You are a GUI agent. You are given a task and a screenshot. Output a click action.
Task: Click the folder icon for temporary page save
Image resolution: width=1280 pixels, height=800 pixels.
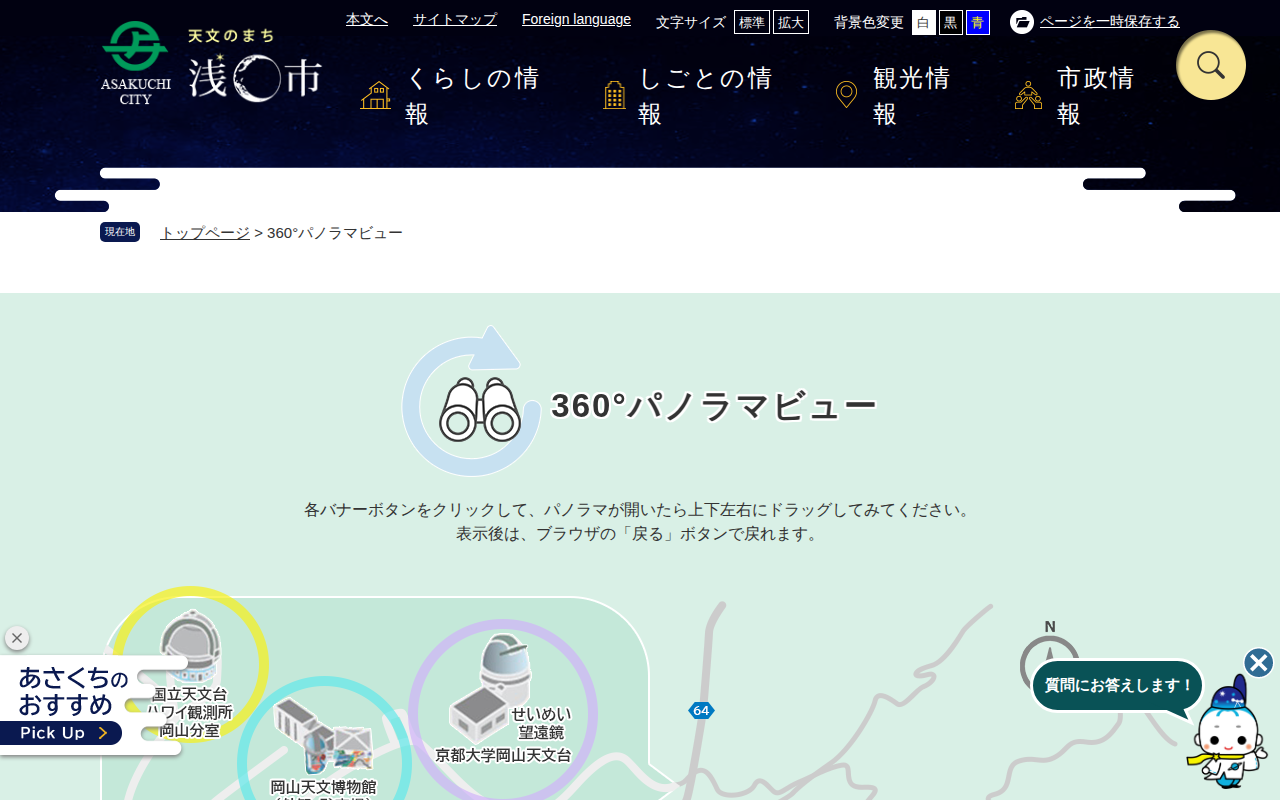click(x=1022, y=22)
